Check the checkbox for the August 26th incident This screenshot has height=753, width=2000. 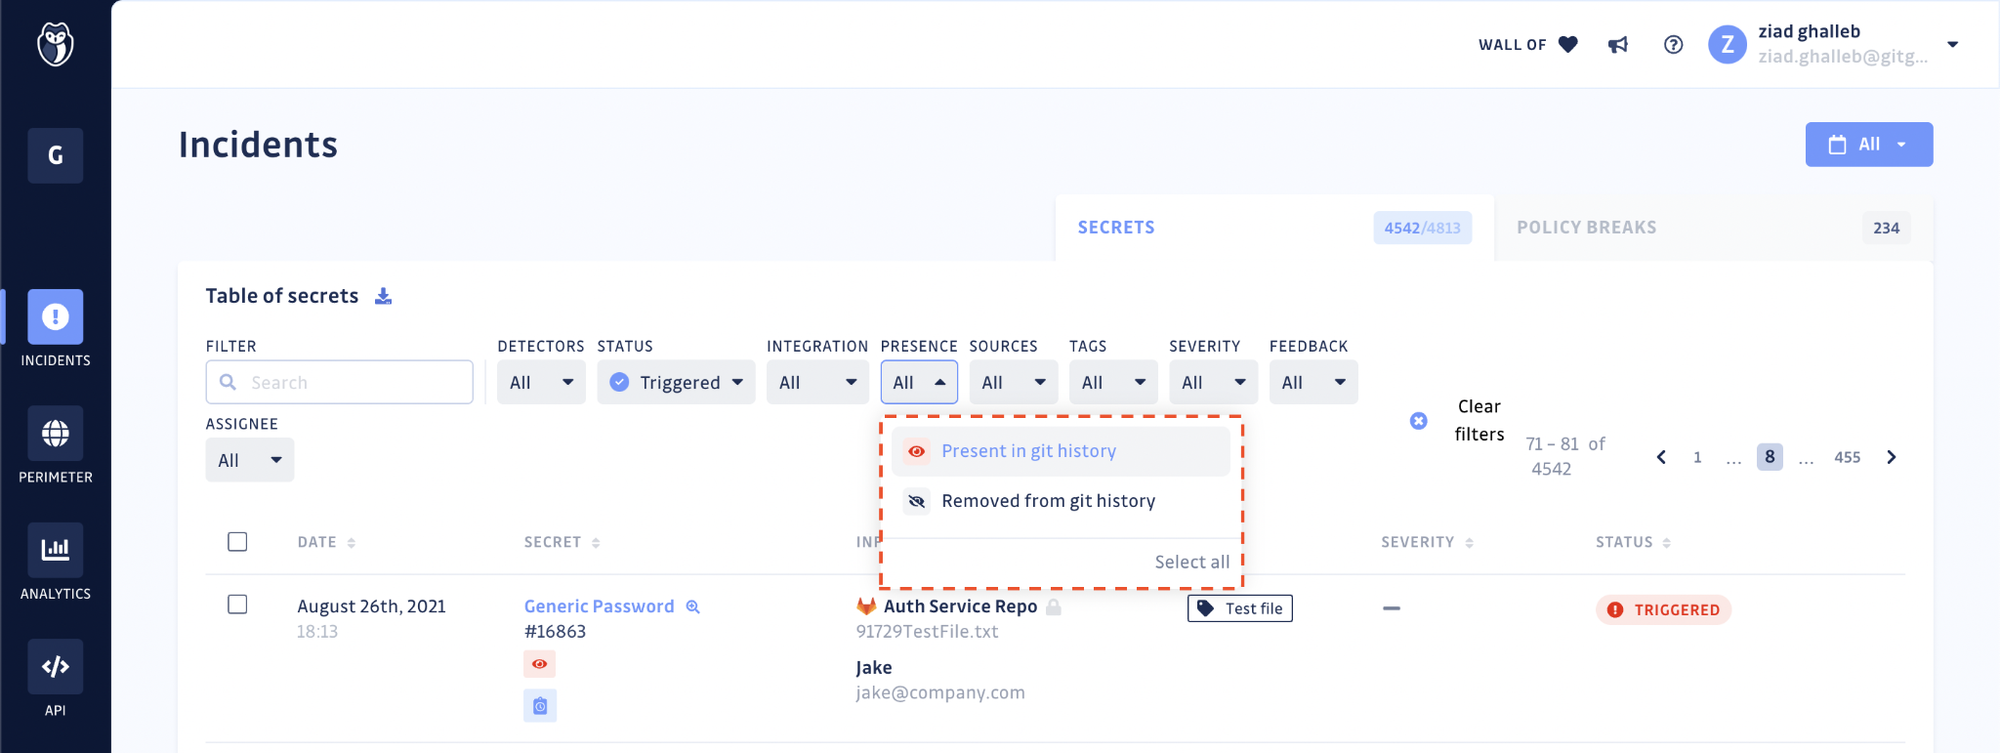[237, 604]
